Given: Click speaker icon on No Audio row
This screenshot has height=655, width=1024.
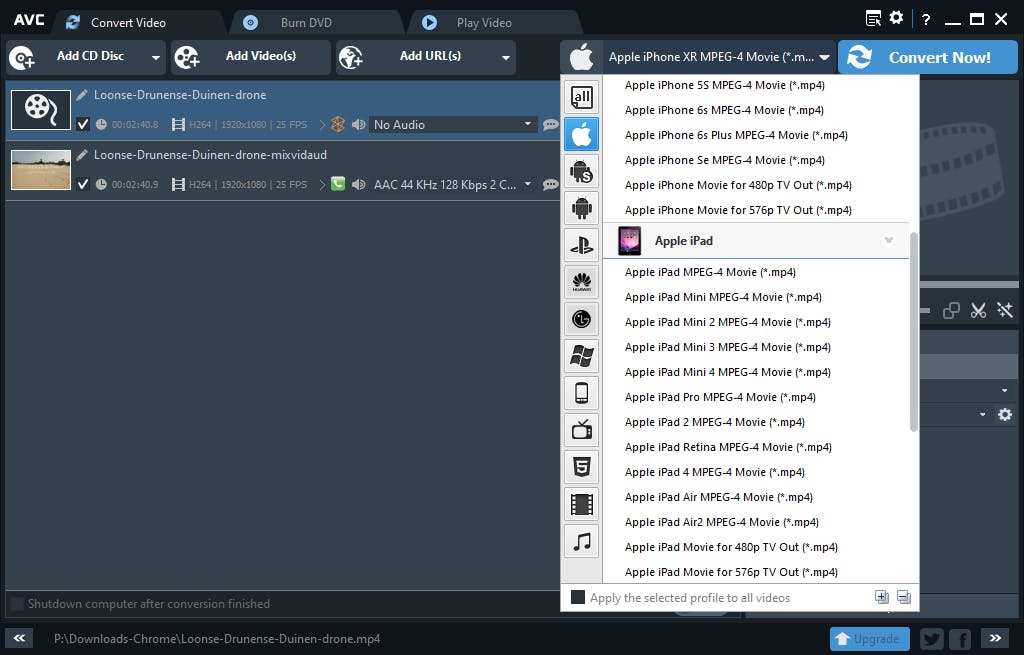Looking at the screenshot, I should click(359, 124).
